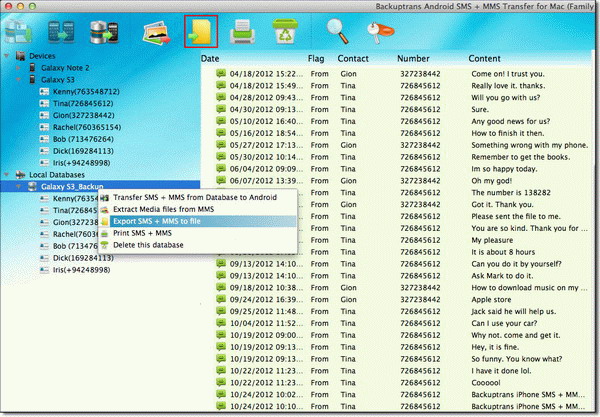This screenshot has width=600, height=417.
Task: Sort by the Content column header
Action: [x=484, y=59]
